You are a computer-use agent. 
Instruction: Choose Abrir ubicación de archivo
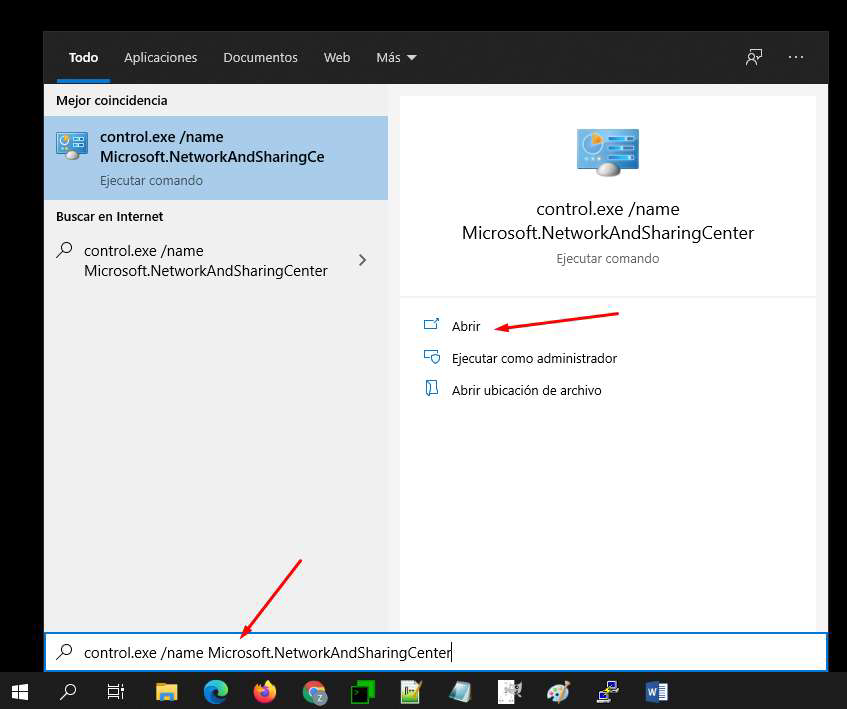[x=527, y=390]
